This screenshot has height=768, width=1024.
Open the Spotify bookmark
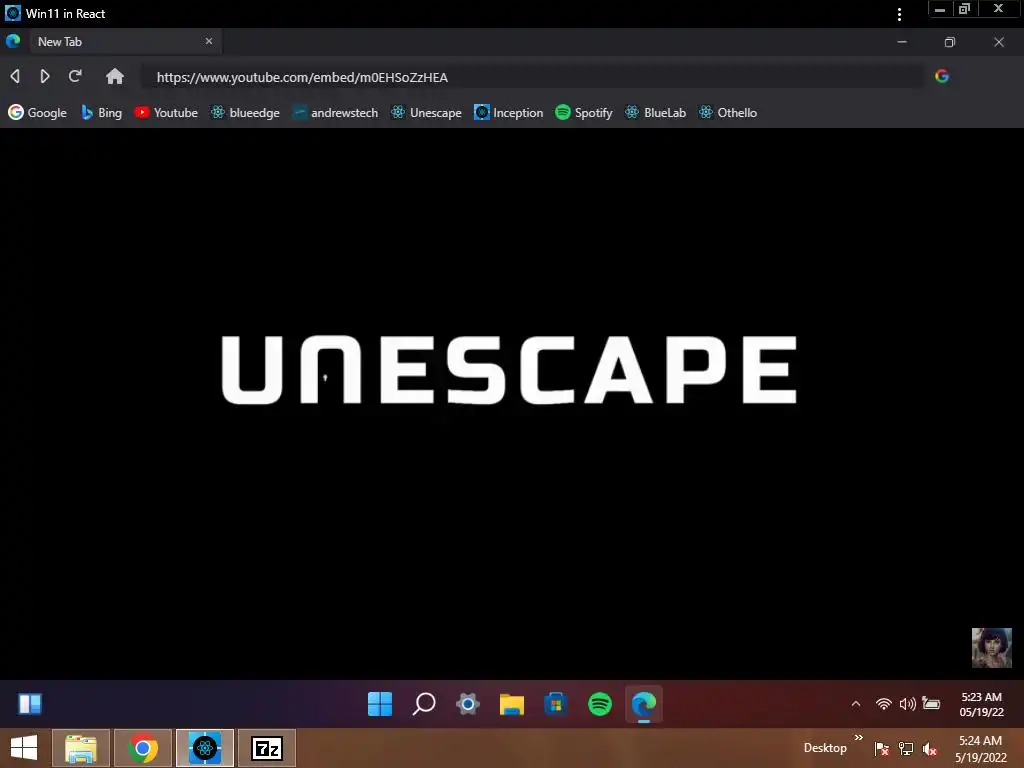coord(584,112)
